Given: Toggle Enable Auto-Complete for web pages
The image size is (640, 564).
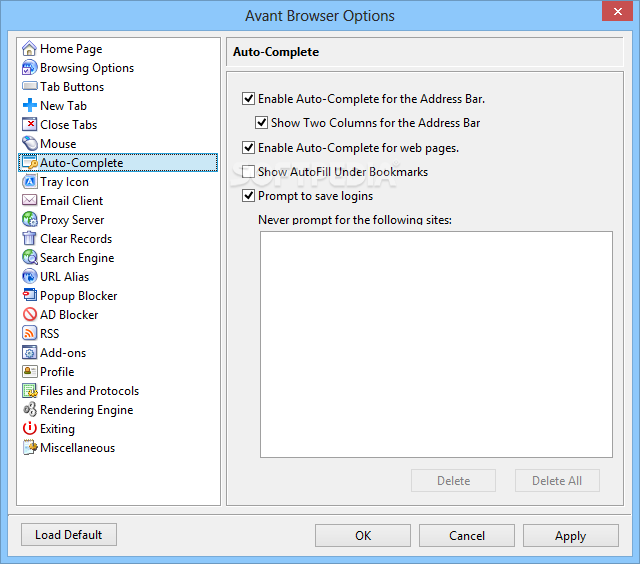Looking at the screenshot, I should click(248, 147).
